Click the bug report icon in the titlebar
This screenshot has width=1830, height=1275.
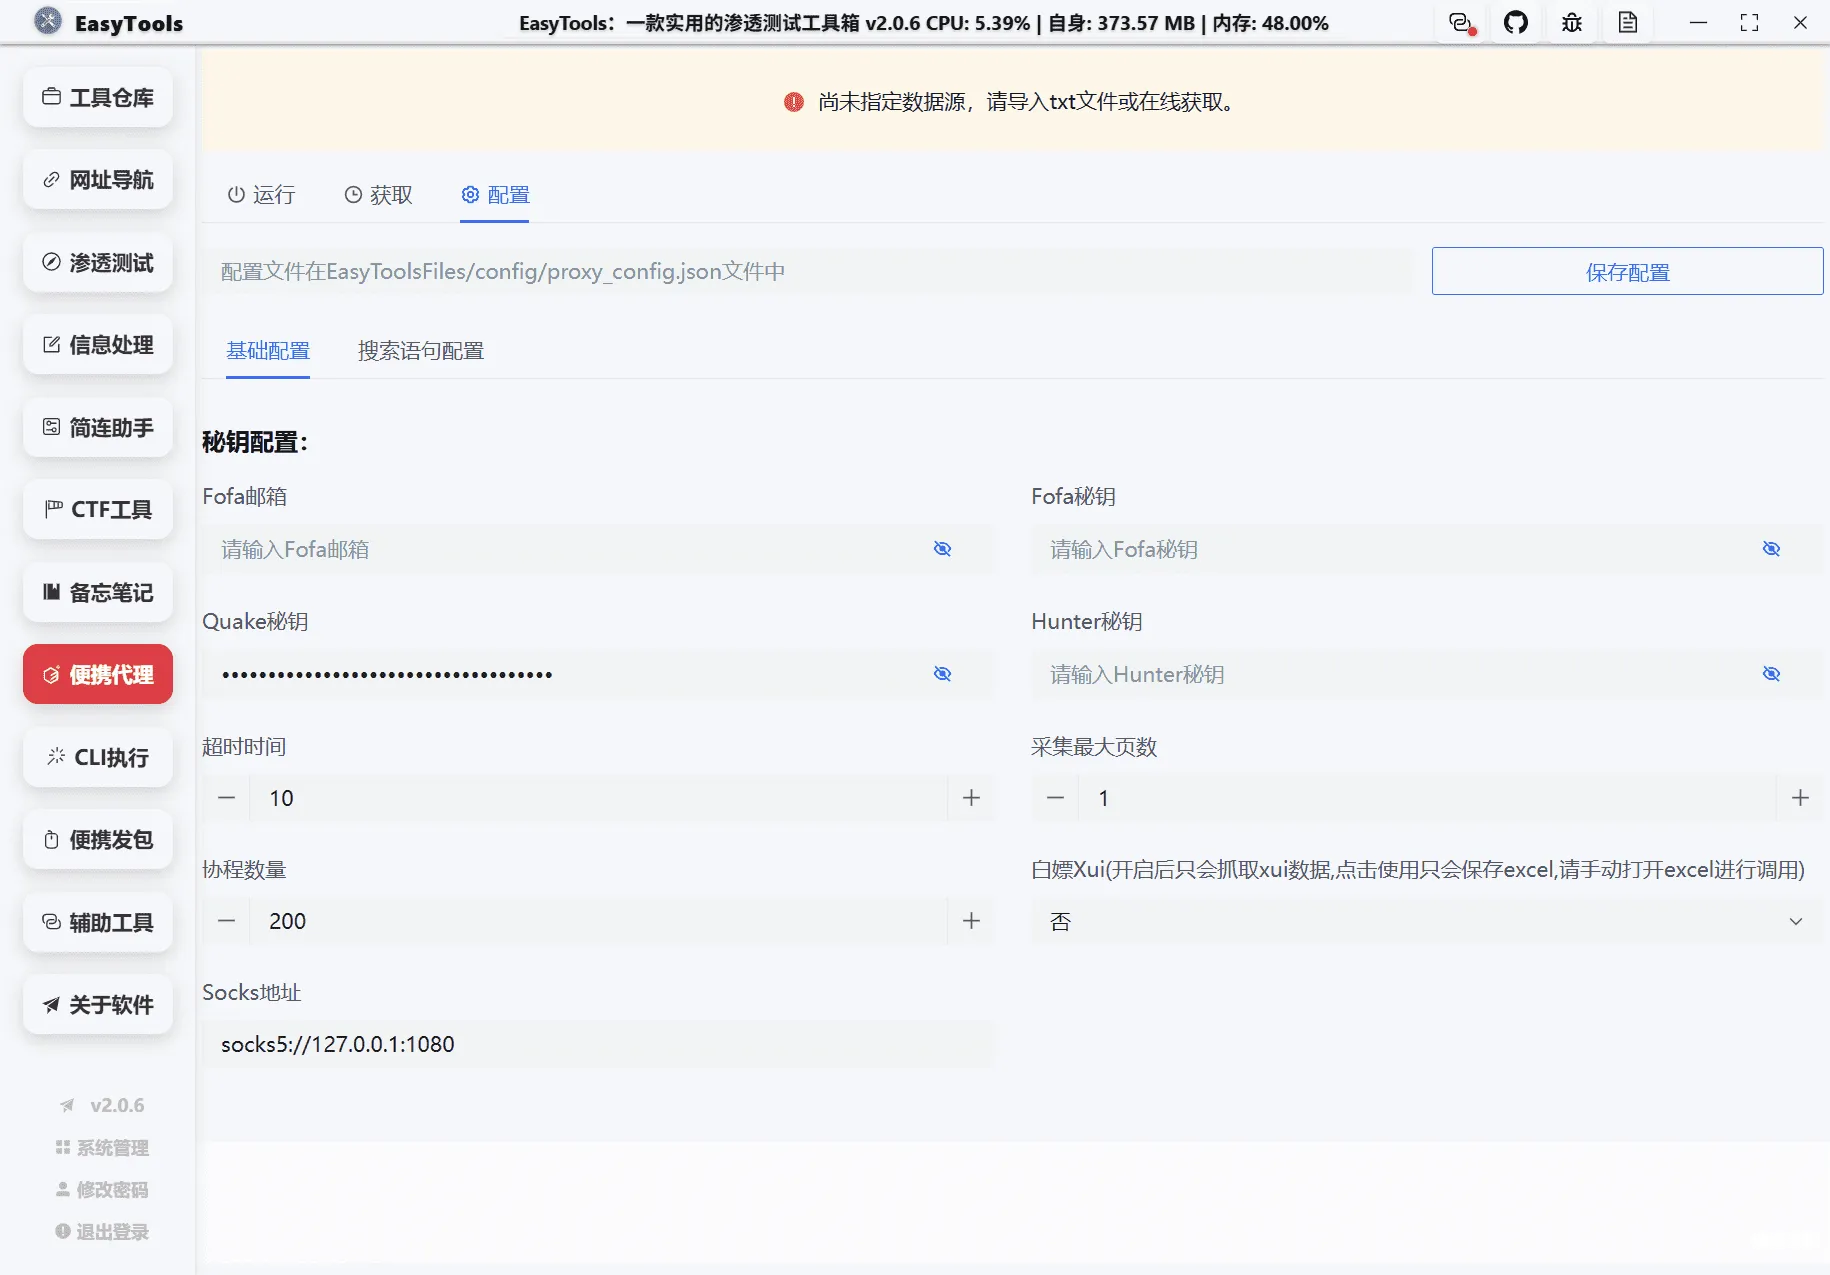point(1571,22)
